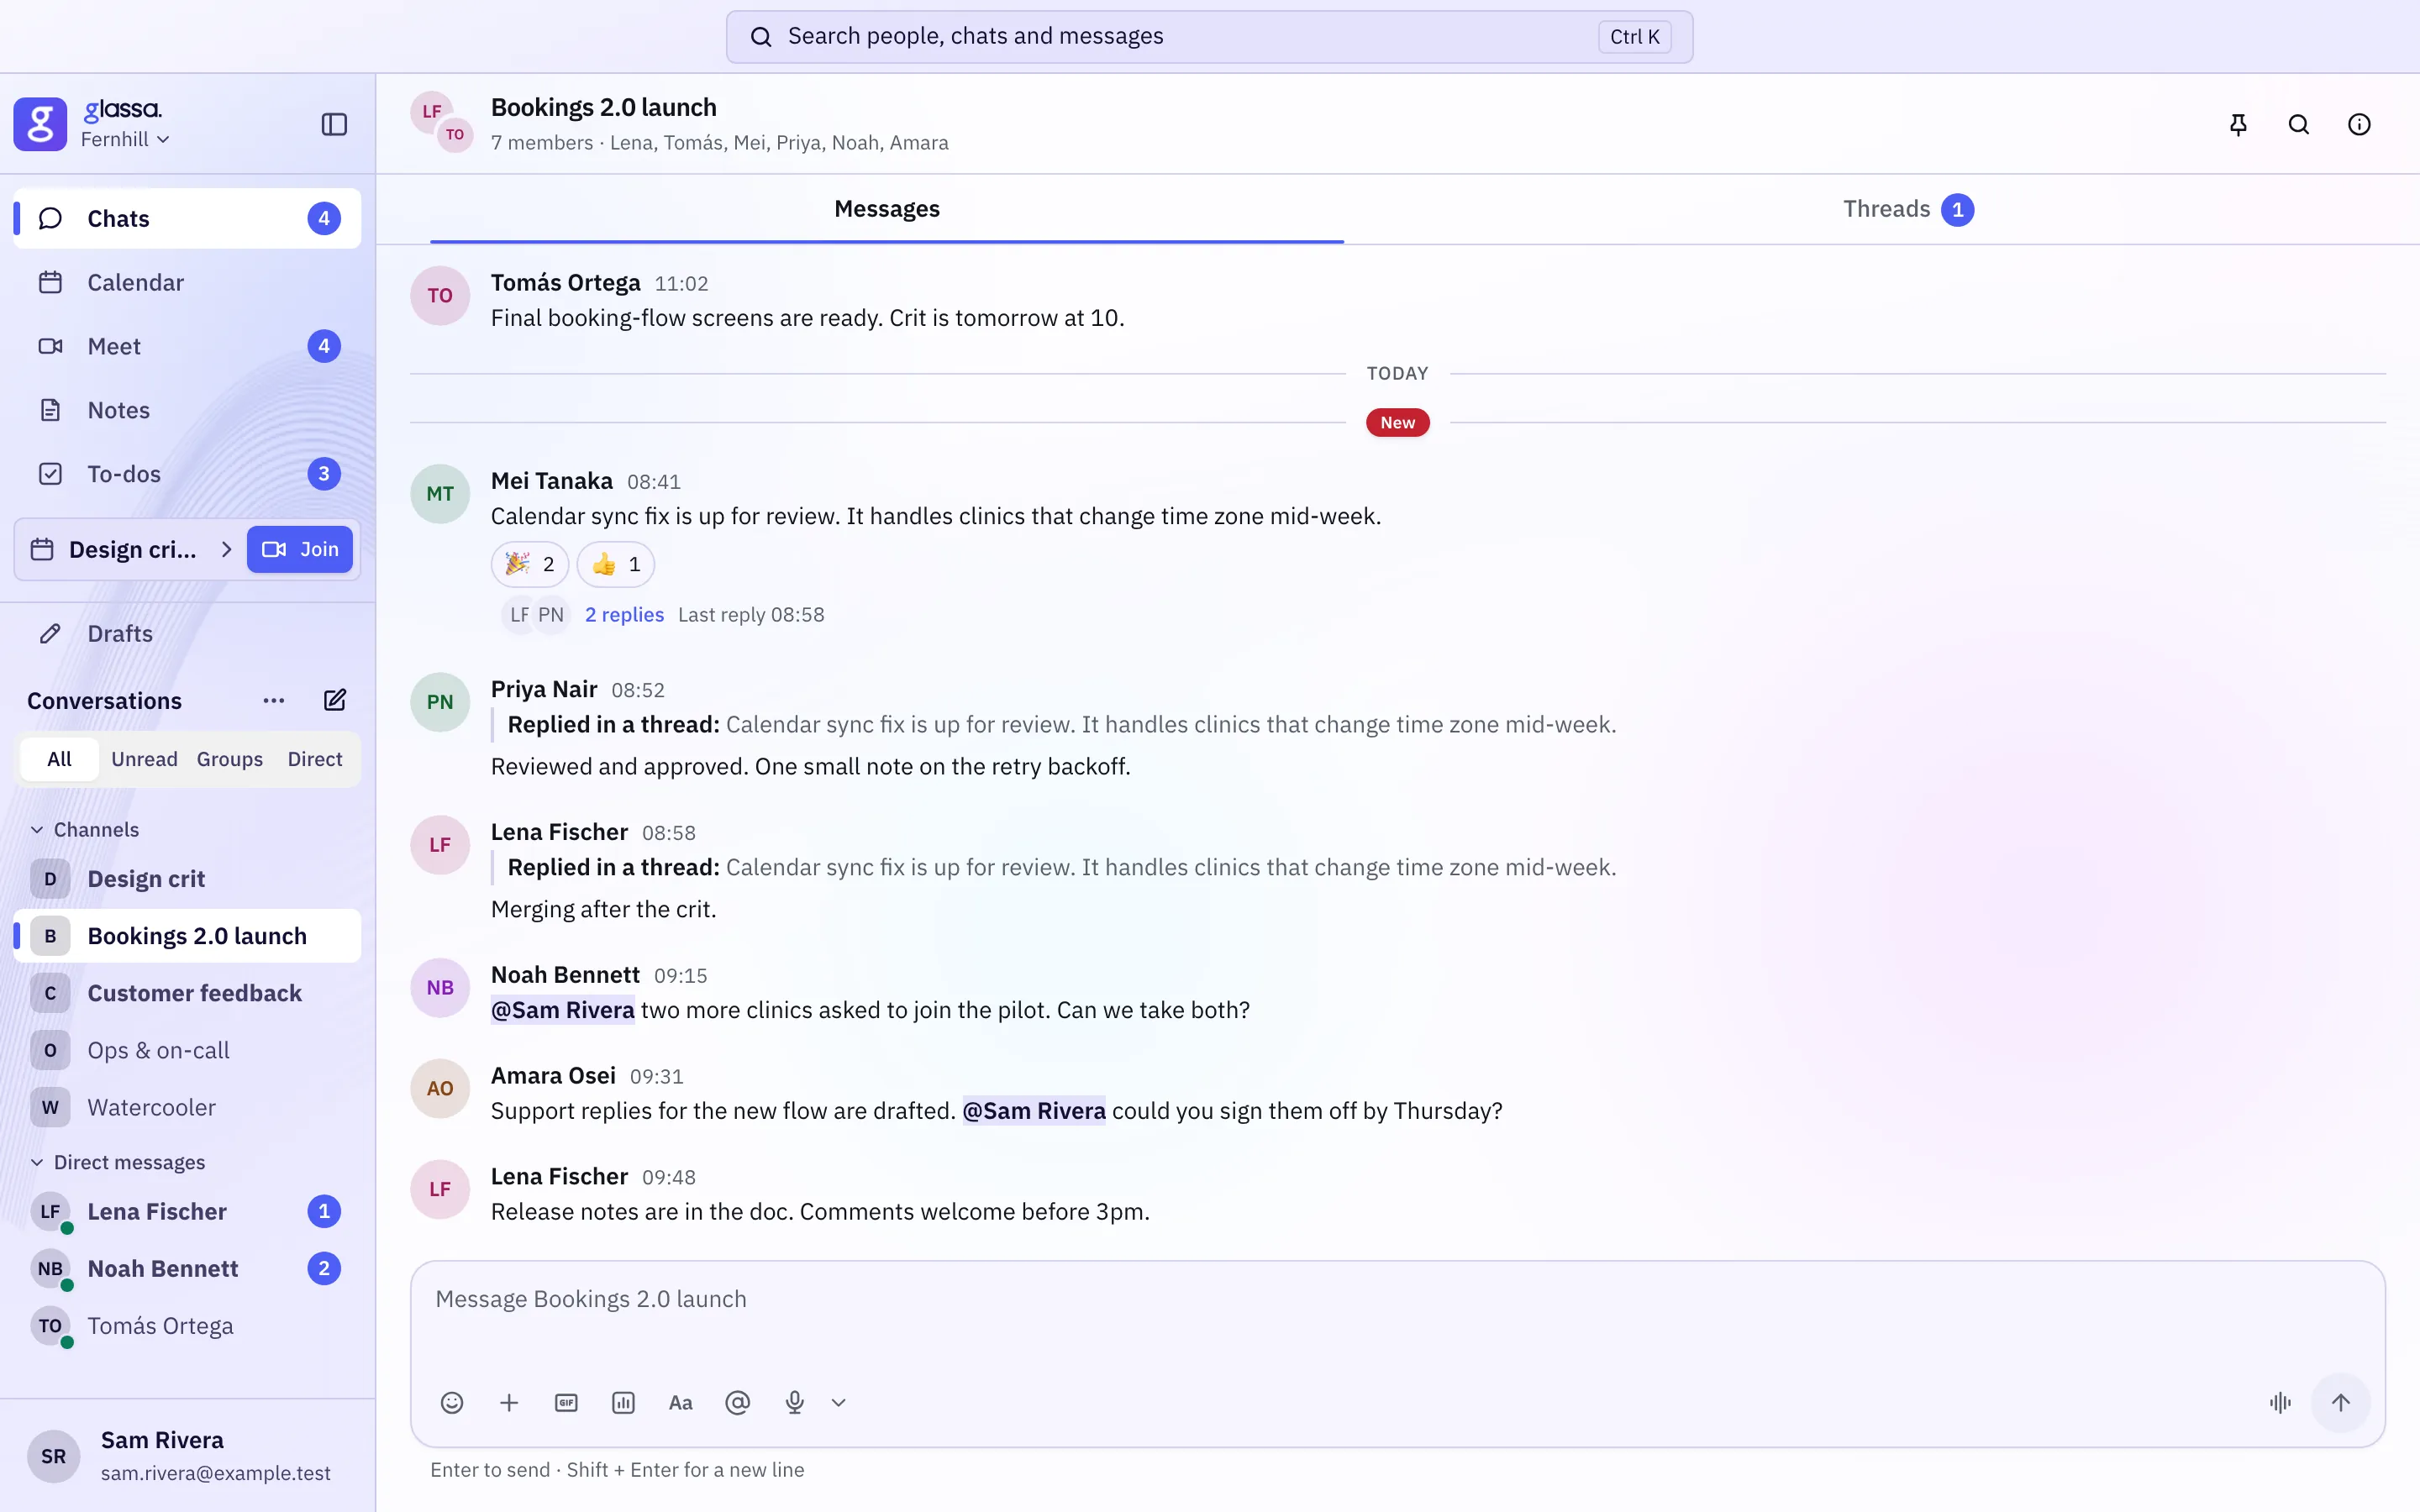Add an attachment with the plus icon
Image resolution: width=2420 pixels, height=1512 pixels.
click(509, 1403)
